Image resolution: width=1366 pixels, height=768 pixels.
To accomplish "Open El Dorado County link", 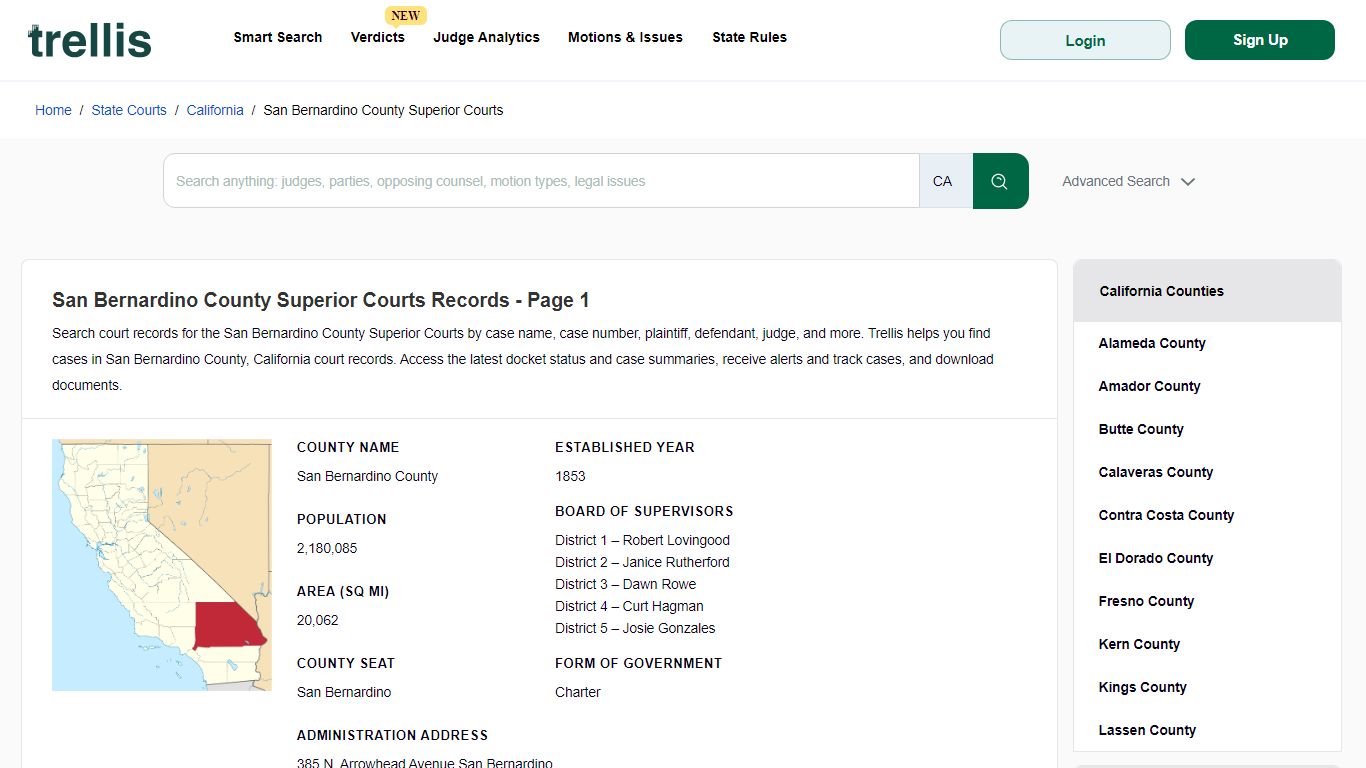I will click(x=1156, y=558).
